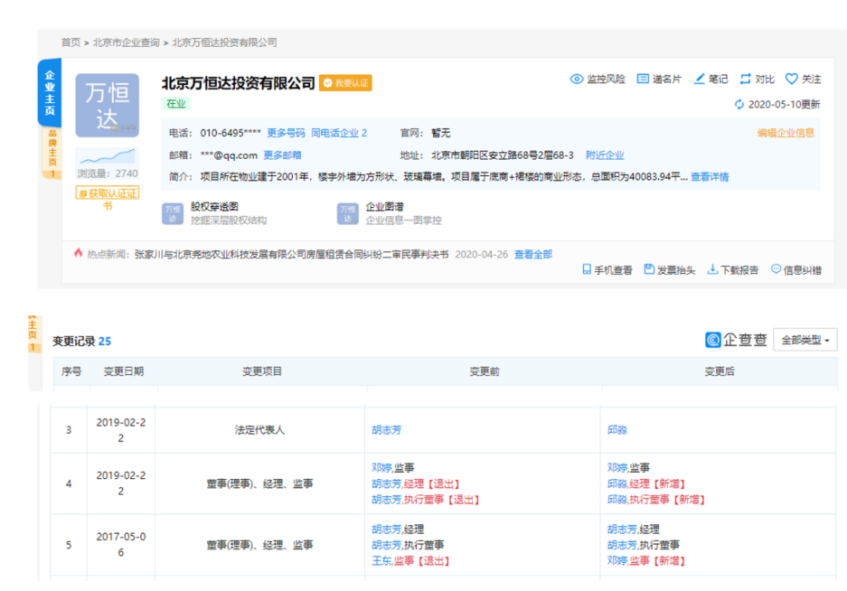Image resolution: width=847 pixels, height=591 pixels.
Task: Click the 在业 status tag
Action: [176, 104]
